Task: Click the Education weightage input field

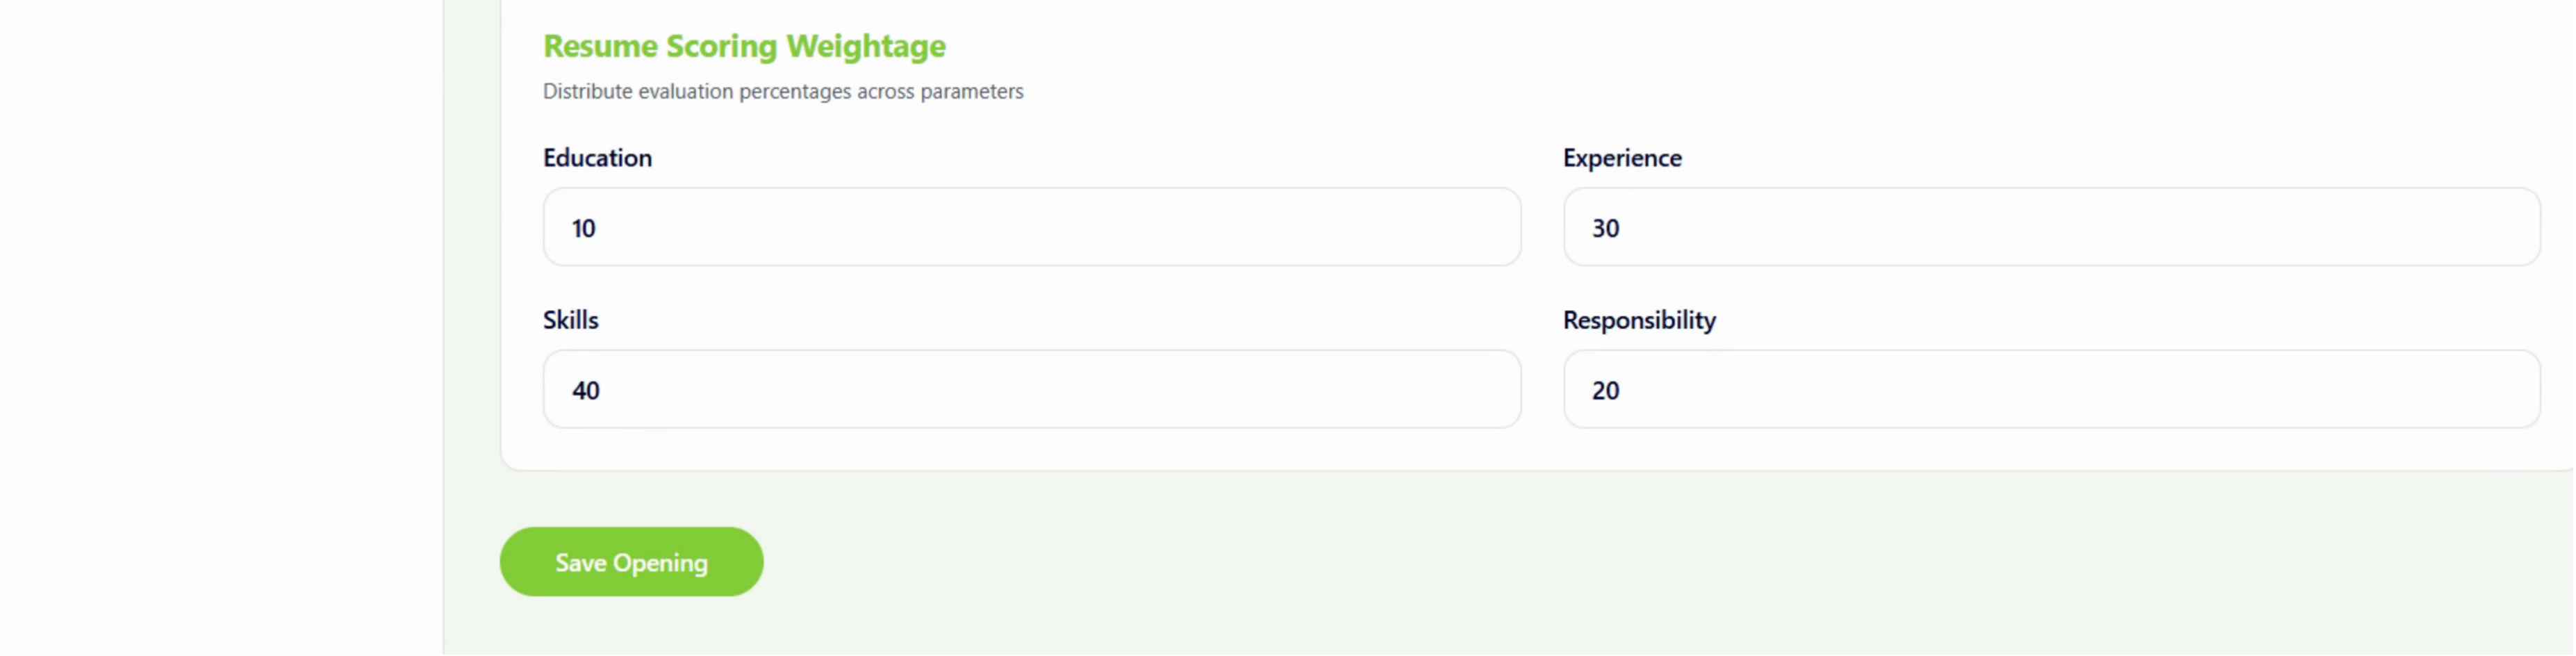Action: pos(1031,227)
